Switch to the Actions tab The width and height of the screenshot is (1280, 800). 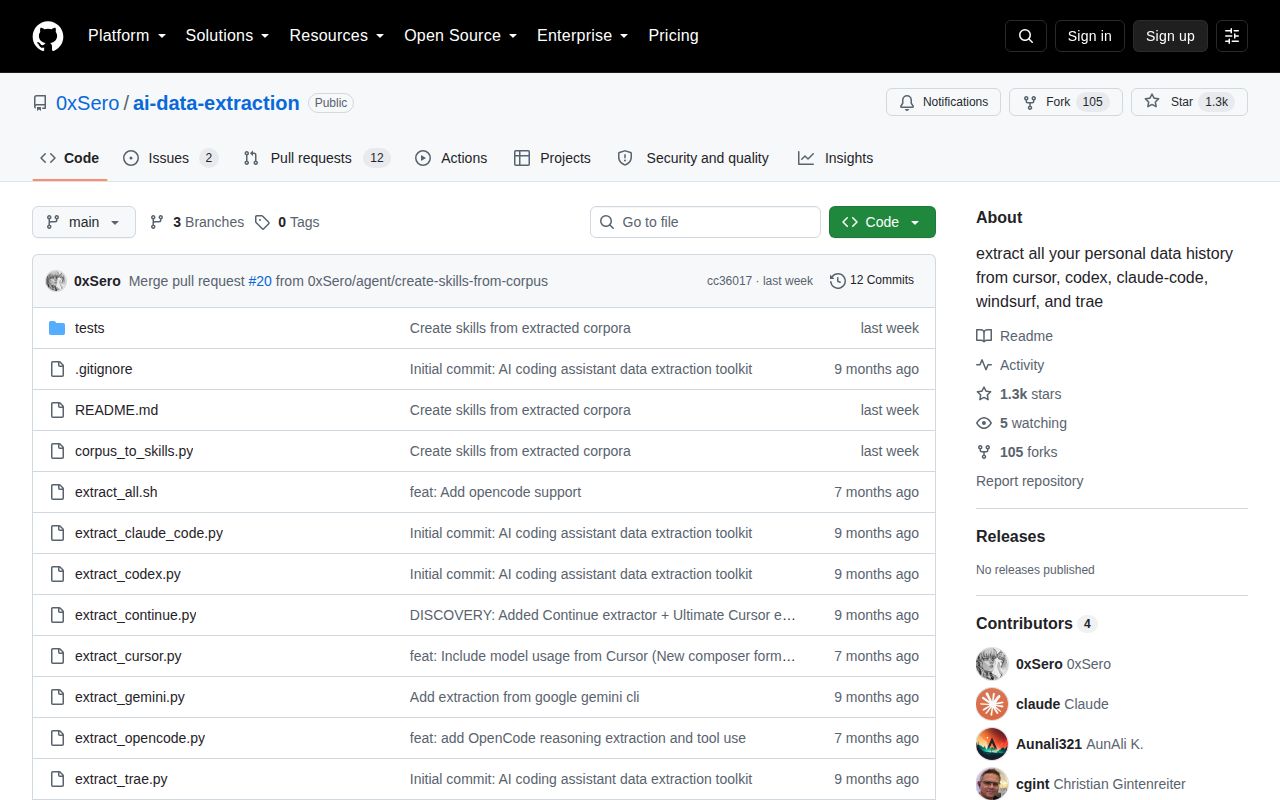451,158
